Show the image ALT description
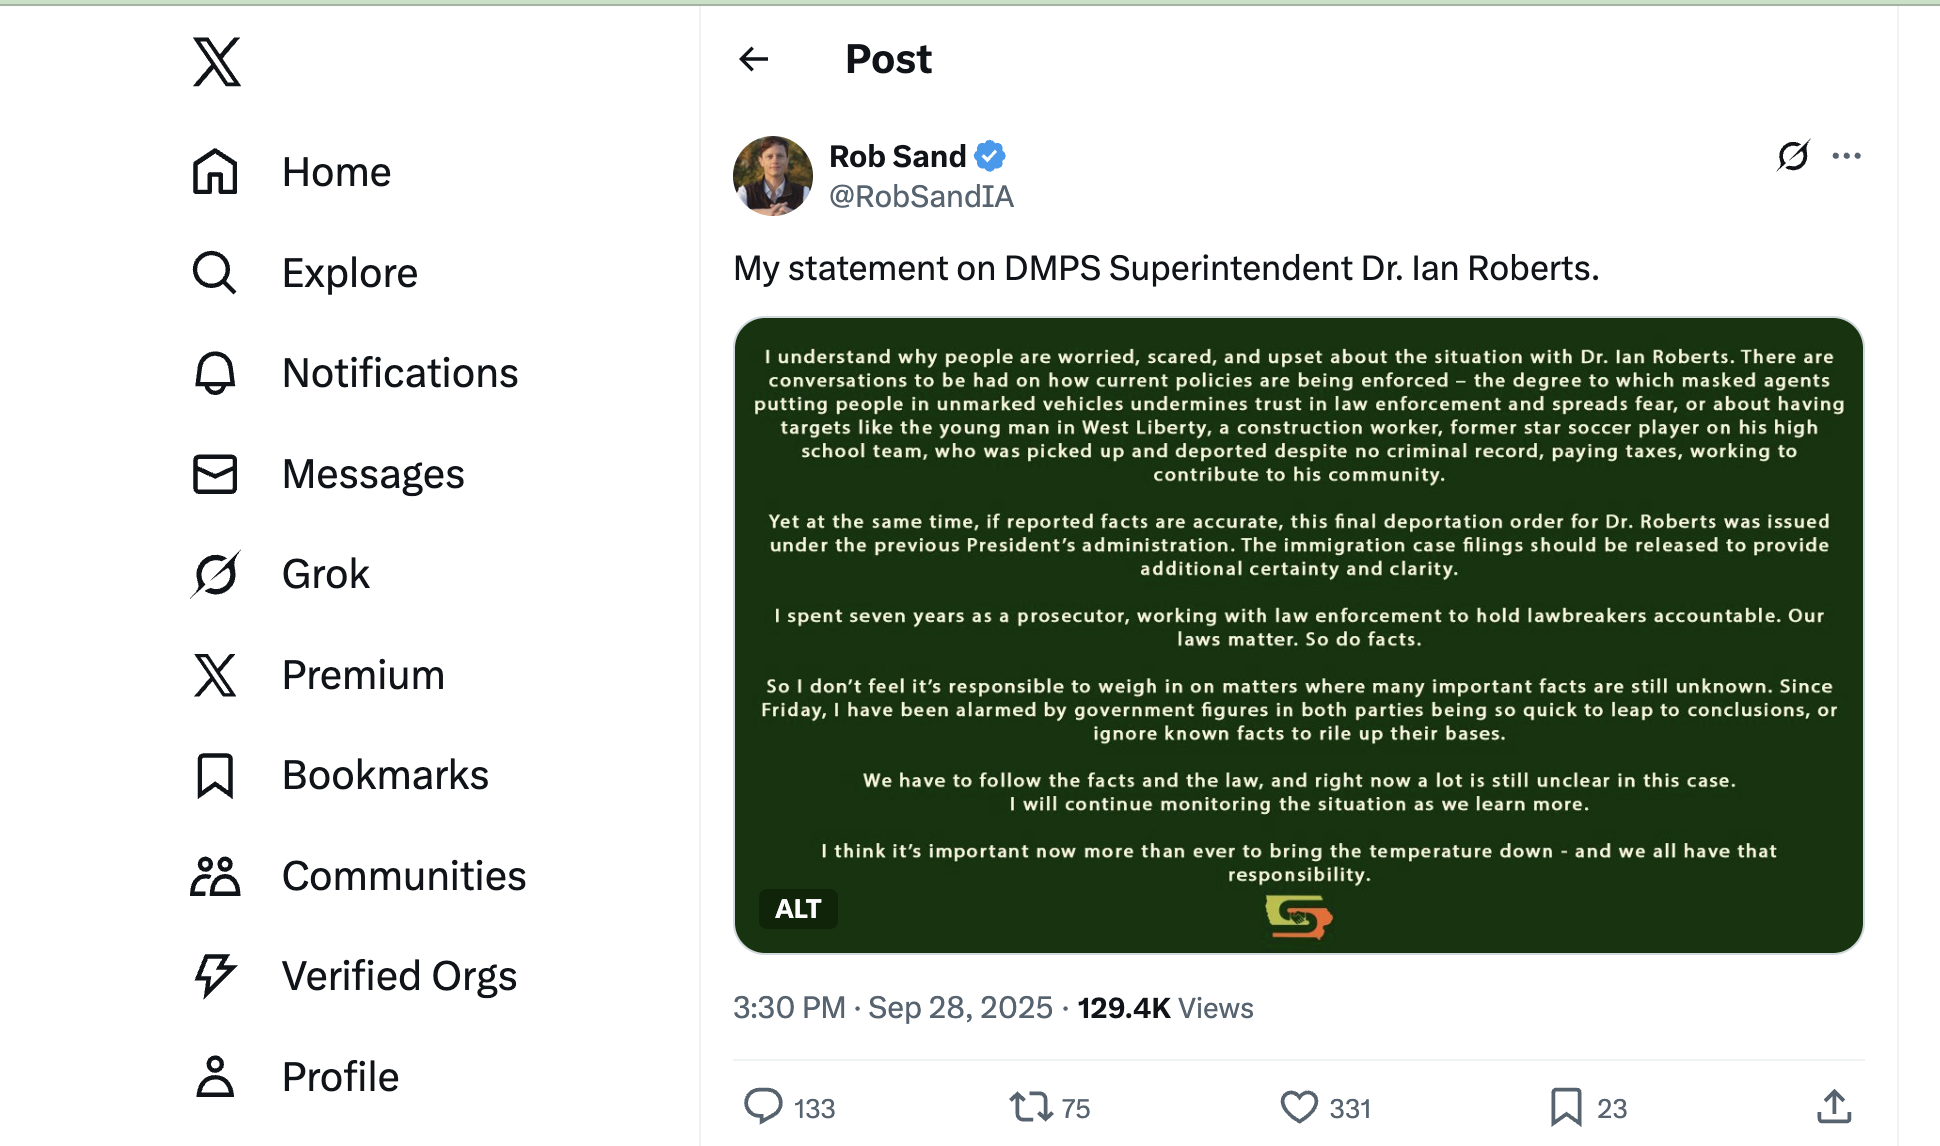 point(798,909)
